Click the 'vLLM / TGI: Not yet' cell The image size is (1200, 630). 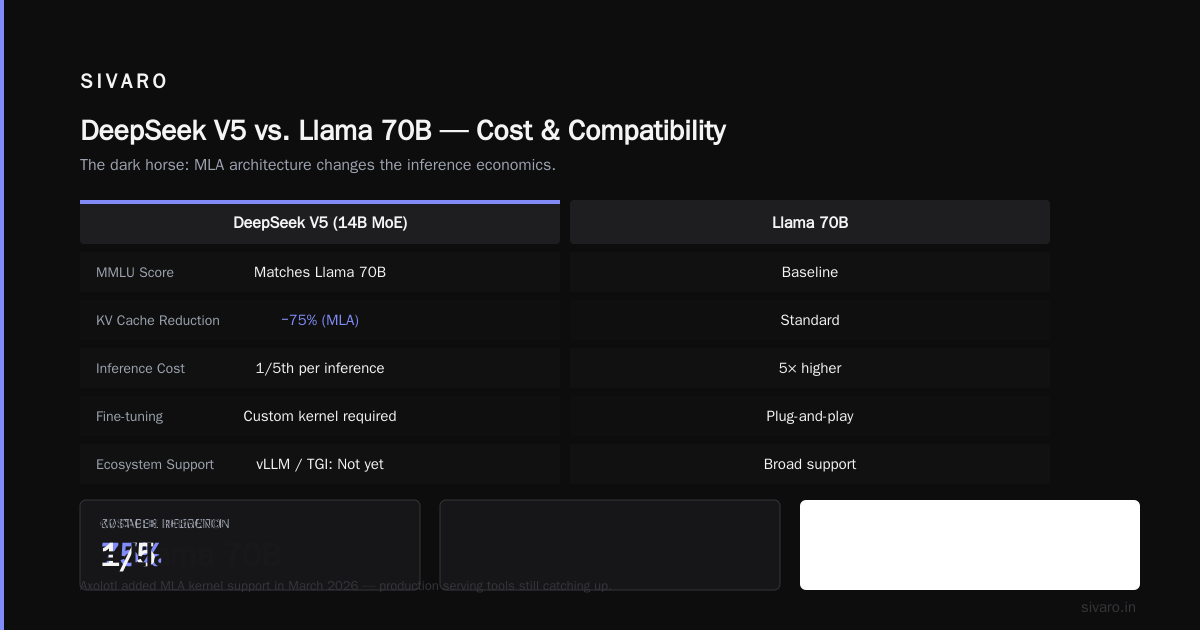pyautogui.click(x=320, y=464)
